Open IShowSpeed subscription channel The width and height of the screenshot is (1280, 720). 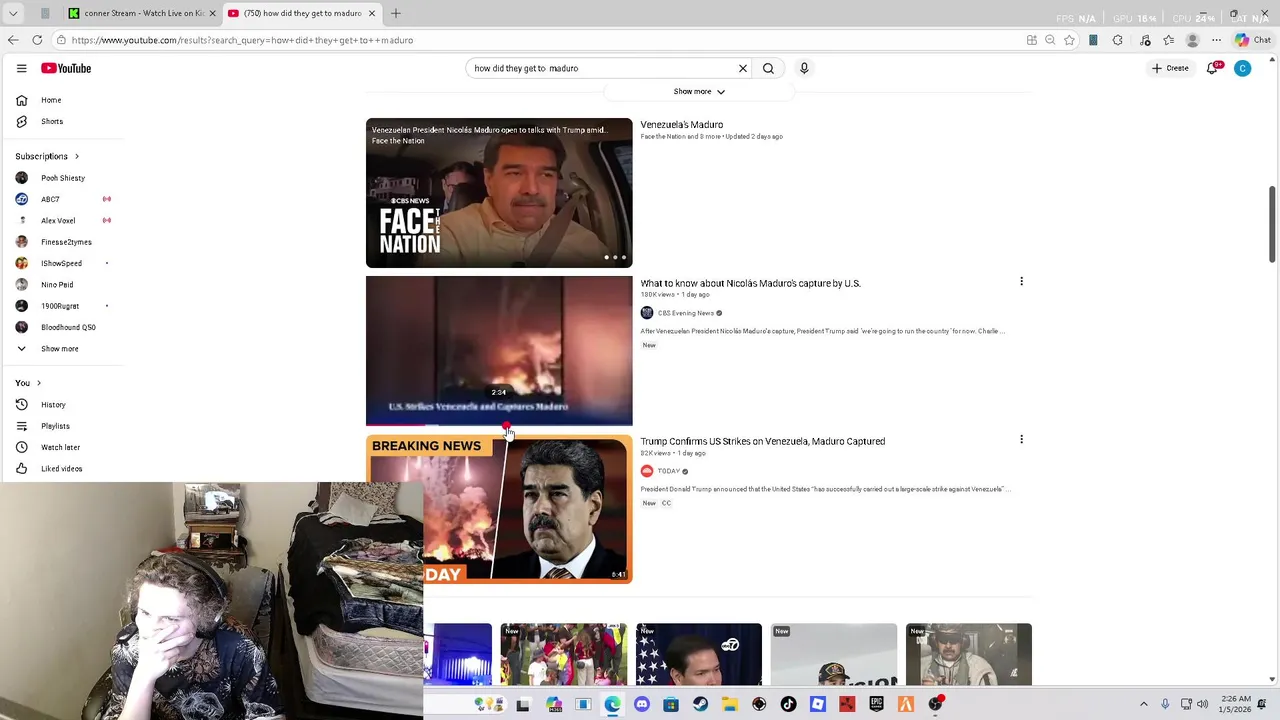tap(62, 263)
